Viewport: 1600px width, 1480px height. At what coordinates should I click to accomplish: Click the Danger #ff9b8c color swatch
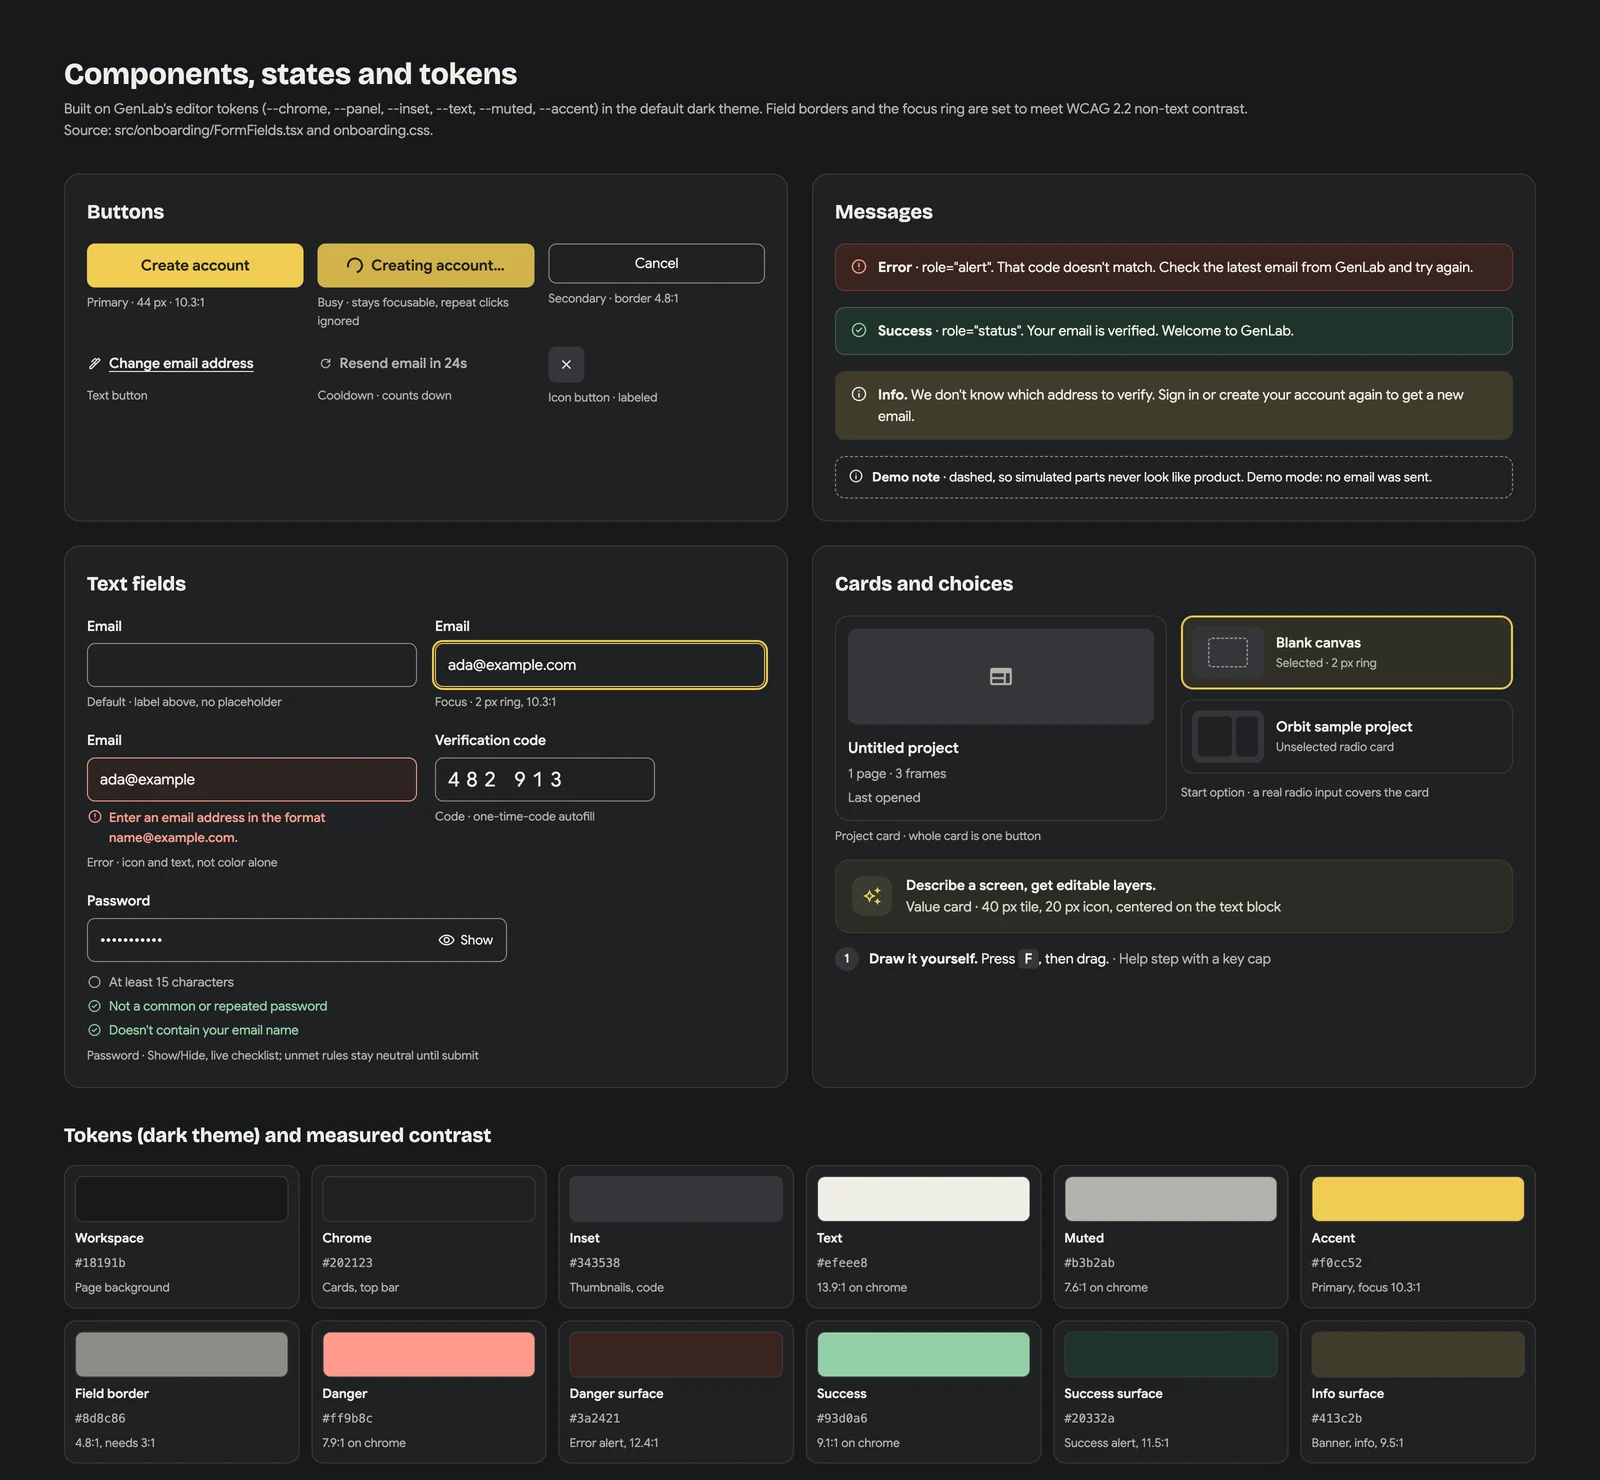point(428,1354)
